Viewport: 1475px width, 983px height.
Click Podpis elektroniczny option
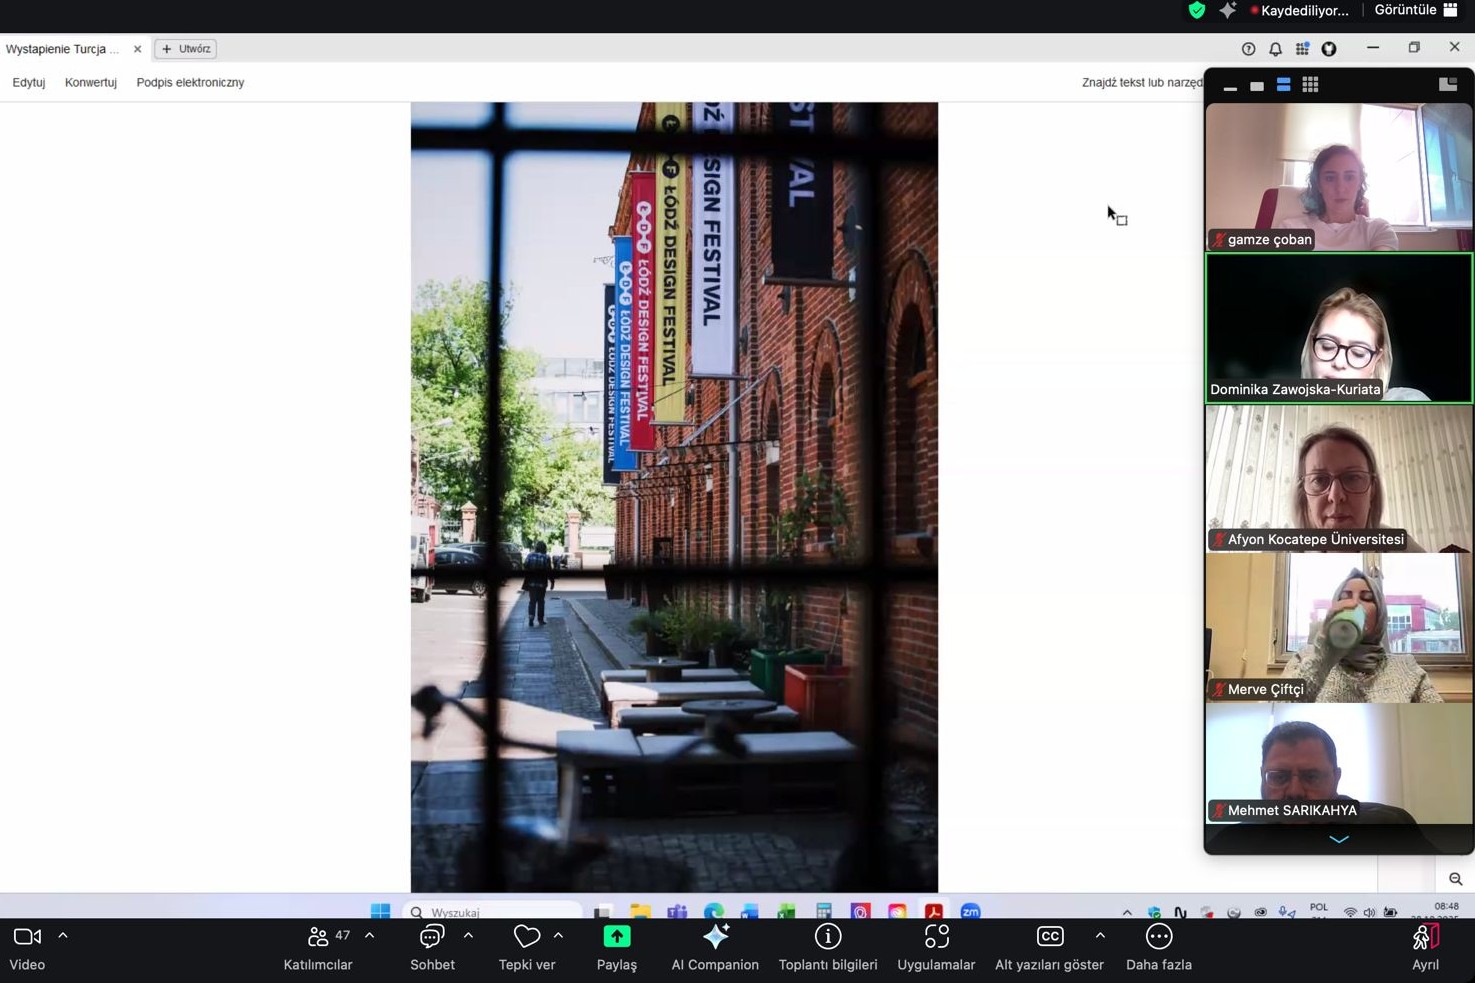190,83
